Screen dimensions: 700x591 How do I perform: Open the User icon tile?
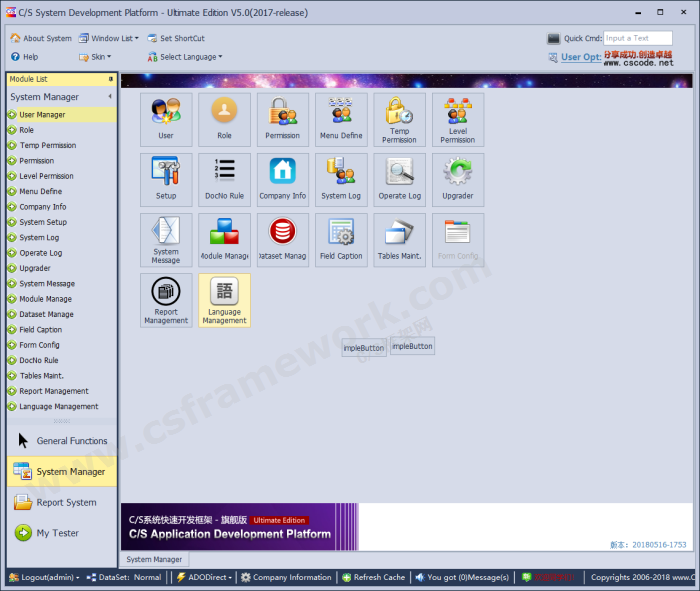[x=166, y=119]
